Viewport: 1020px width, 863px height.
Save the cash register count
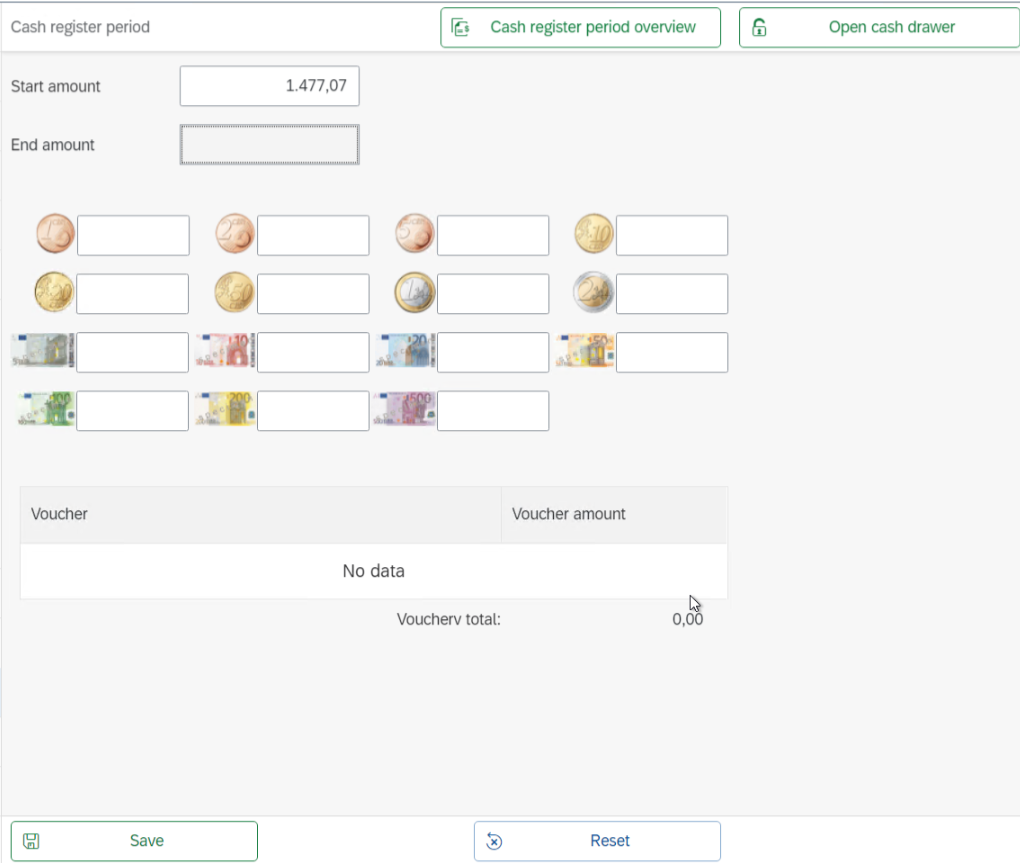tap(134, 841)
